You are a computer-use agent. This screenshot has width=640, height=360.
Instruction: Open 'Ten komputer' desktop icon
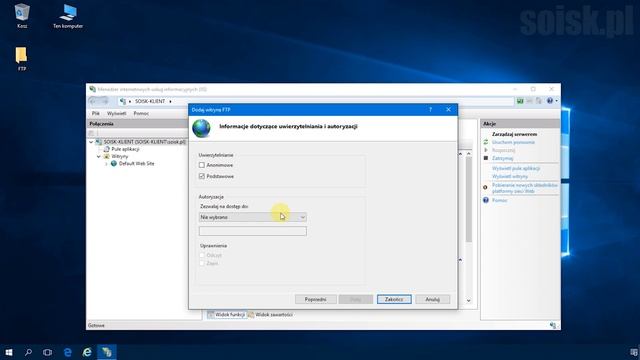[68, 16]
